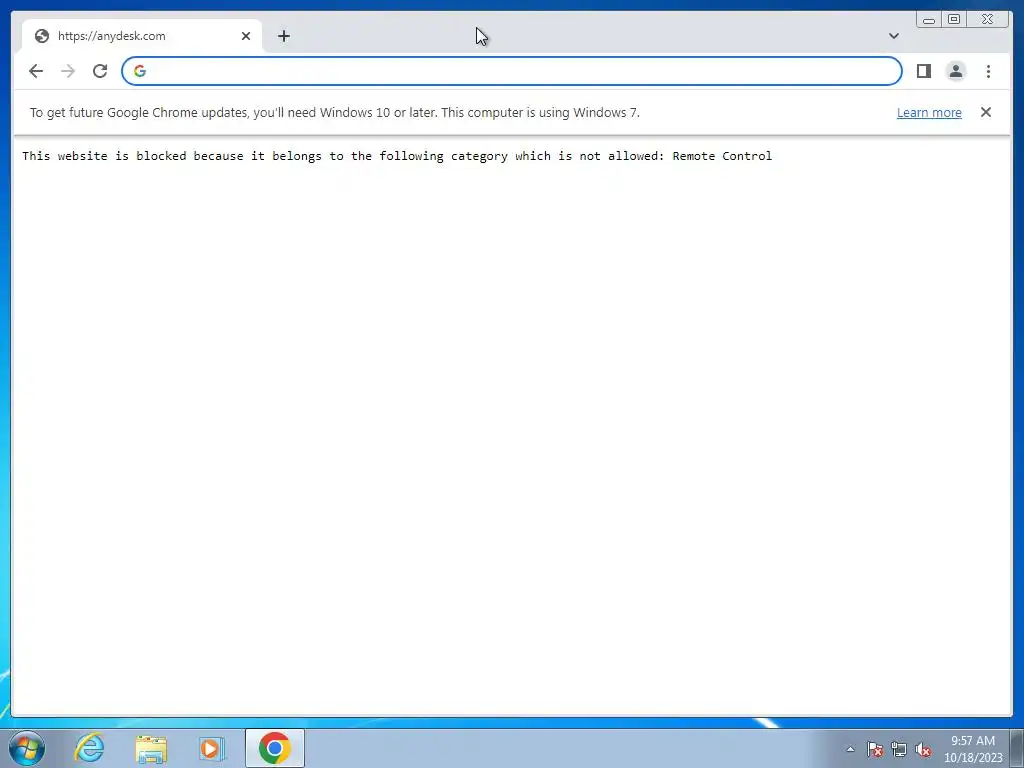Go back to the previous page
This screenshot has height=768, width=1024.
click(36, 71)
